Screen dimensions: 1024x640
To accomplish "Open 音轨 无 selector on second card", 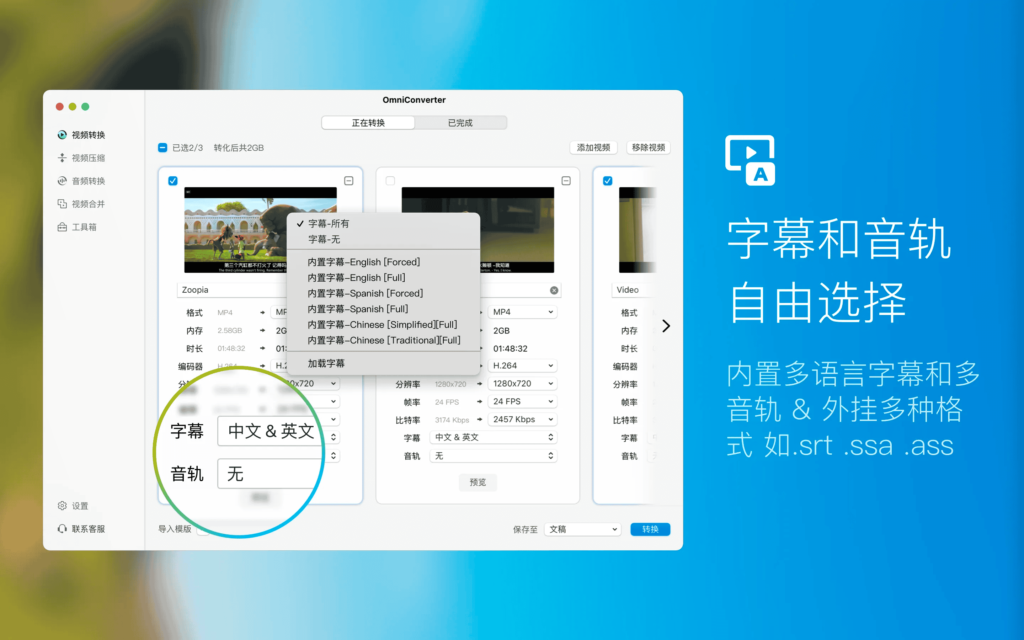I will (x=493, y=456).
